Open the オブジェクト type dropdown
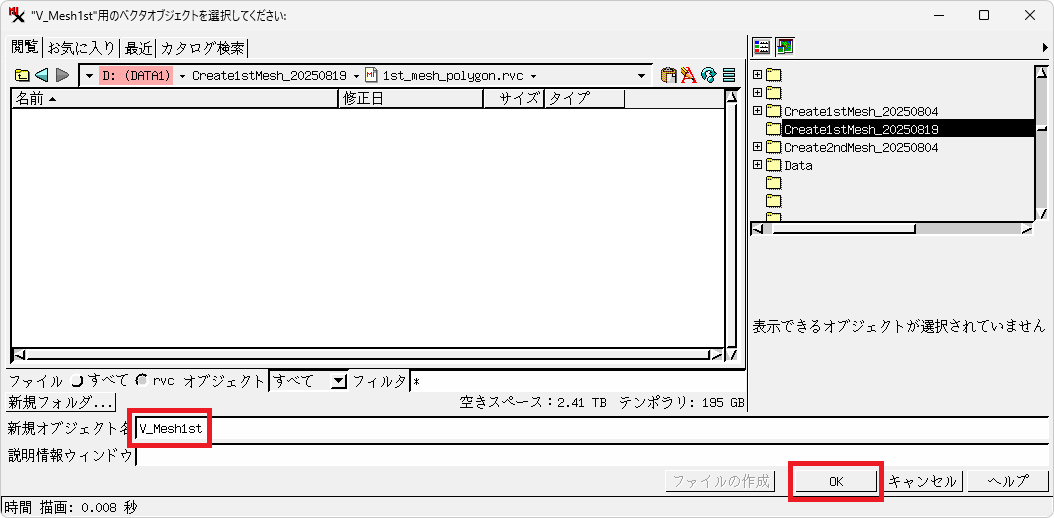This screenshot has width=1054, height=518. [338, 381]
